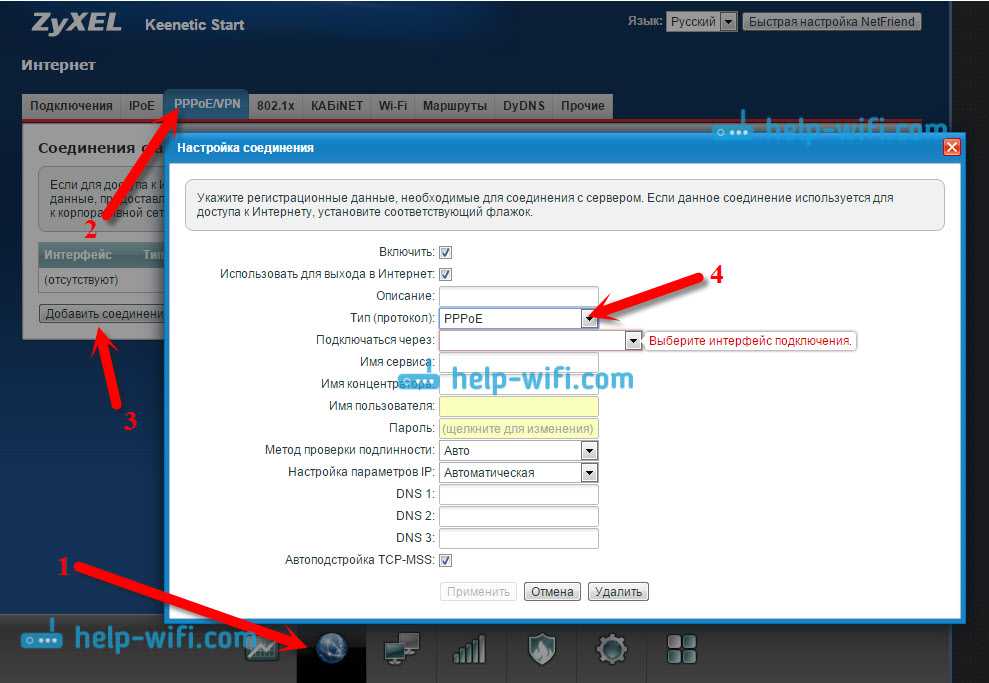Toggle Автоподстройка TCP-MSS checkbox
The height and width of the screenshot is (683, 989).
point(445,560)
